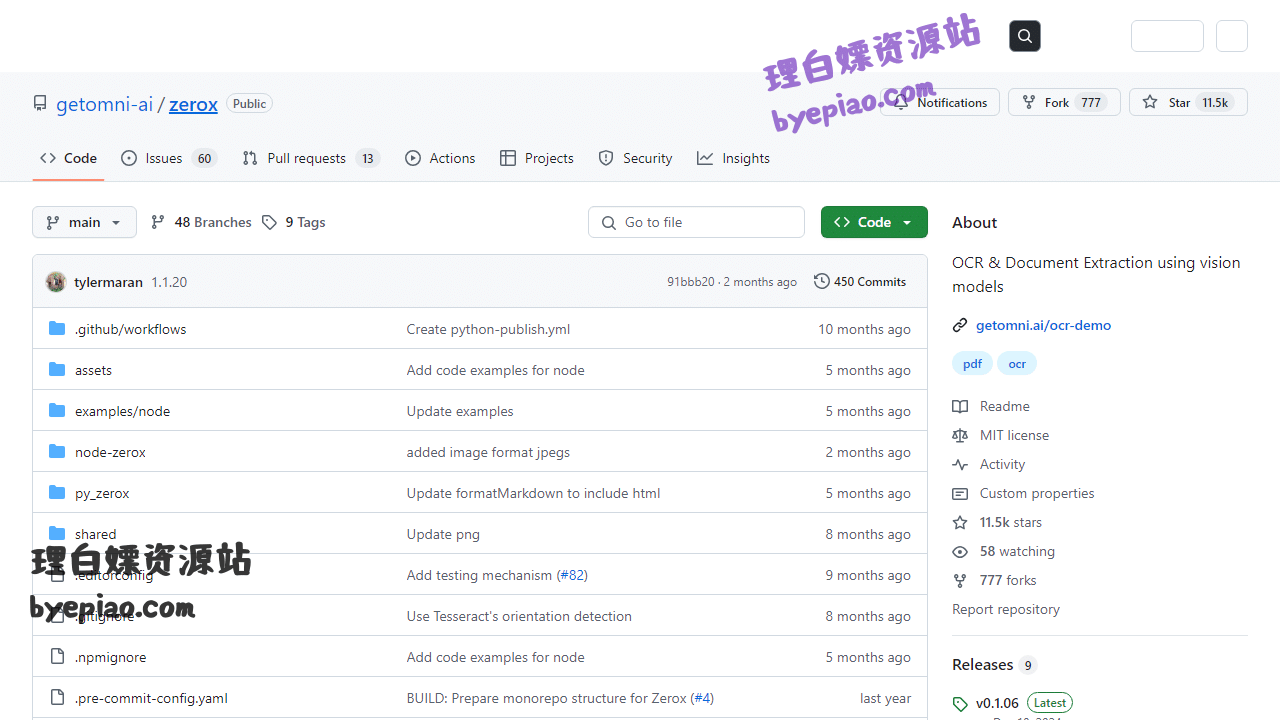Image resolution: width=1280 pixels, height=720 pixels.
Task: Open the .github/workflows folder
Action: pyautogui.click(x=131, y=329)
